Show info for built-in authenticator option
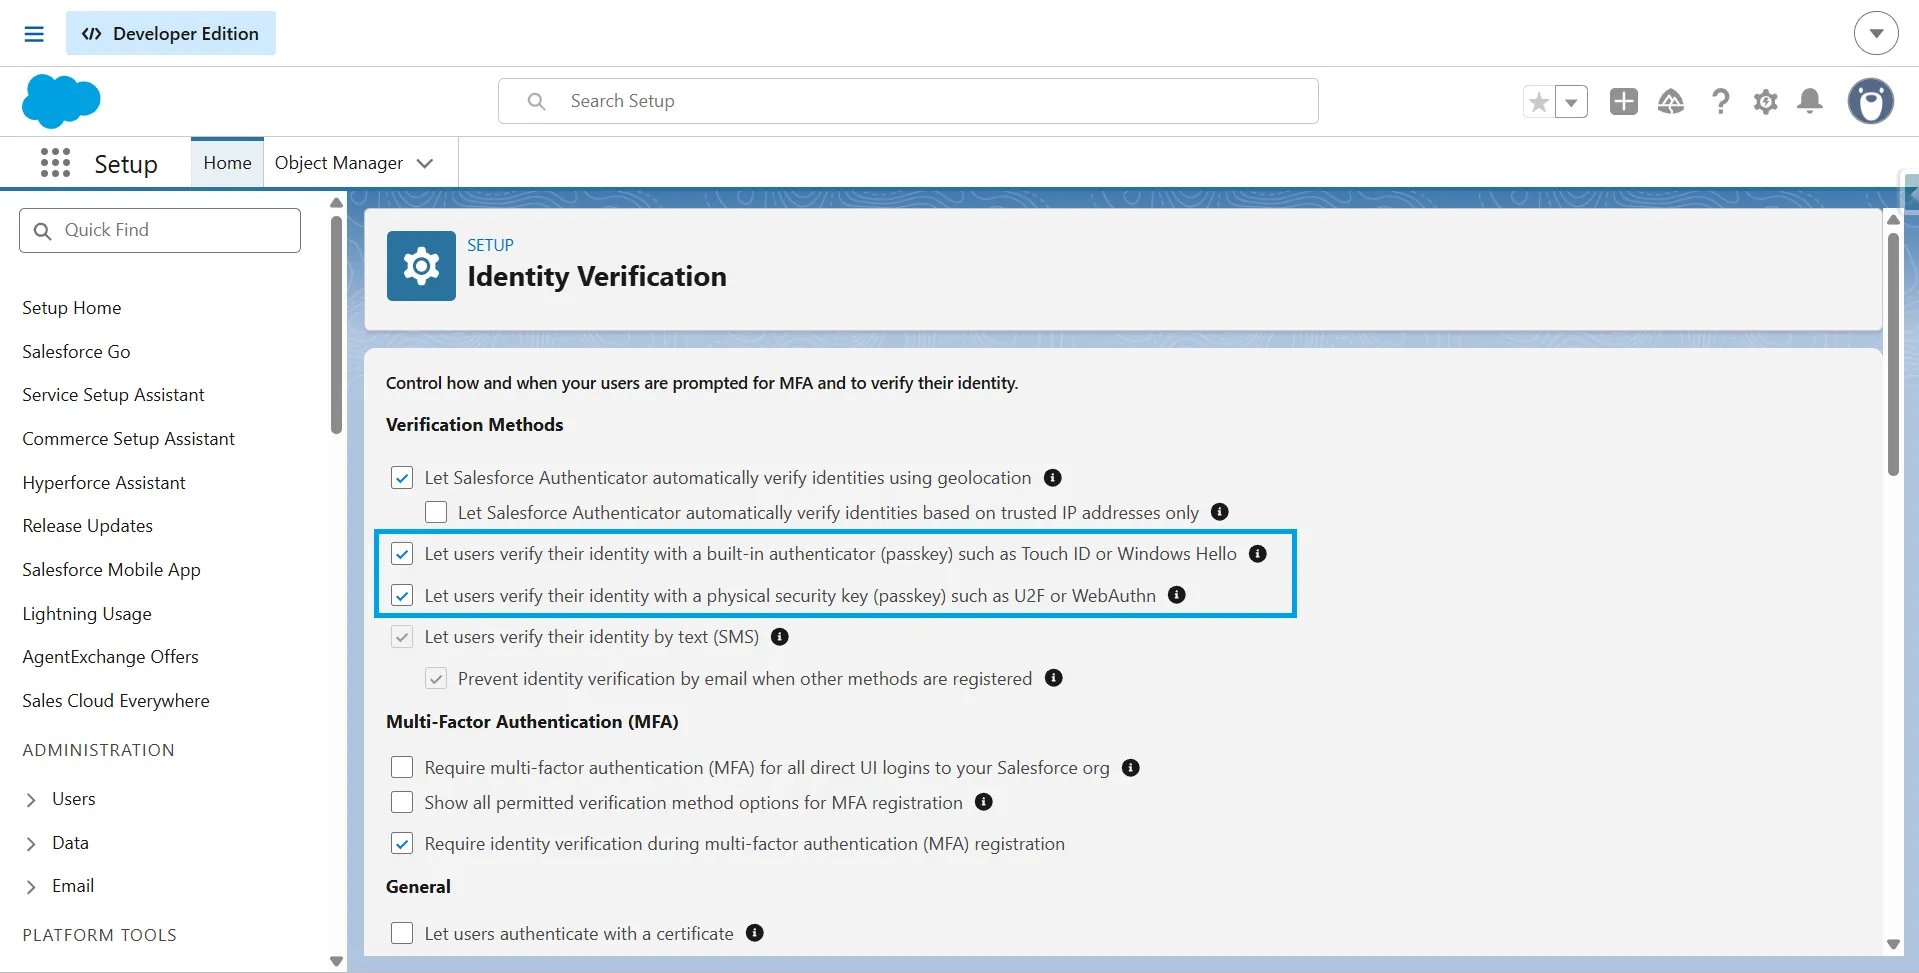The height and width of the screenshot is (973, 1919). click(1258, 554)
